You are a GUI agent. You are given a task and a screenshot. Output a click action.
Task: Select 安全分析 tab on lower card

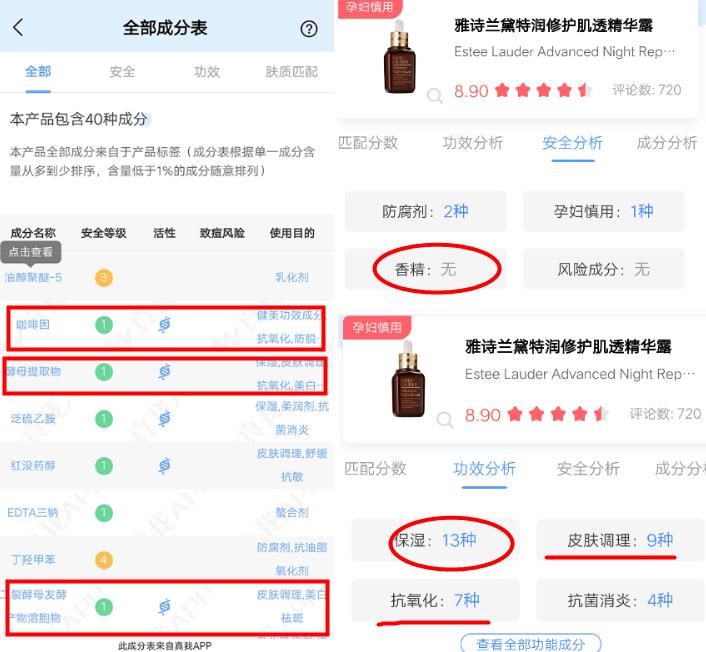[588, 469]
